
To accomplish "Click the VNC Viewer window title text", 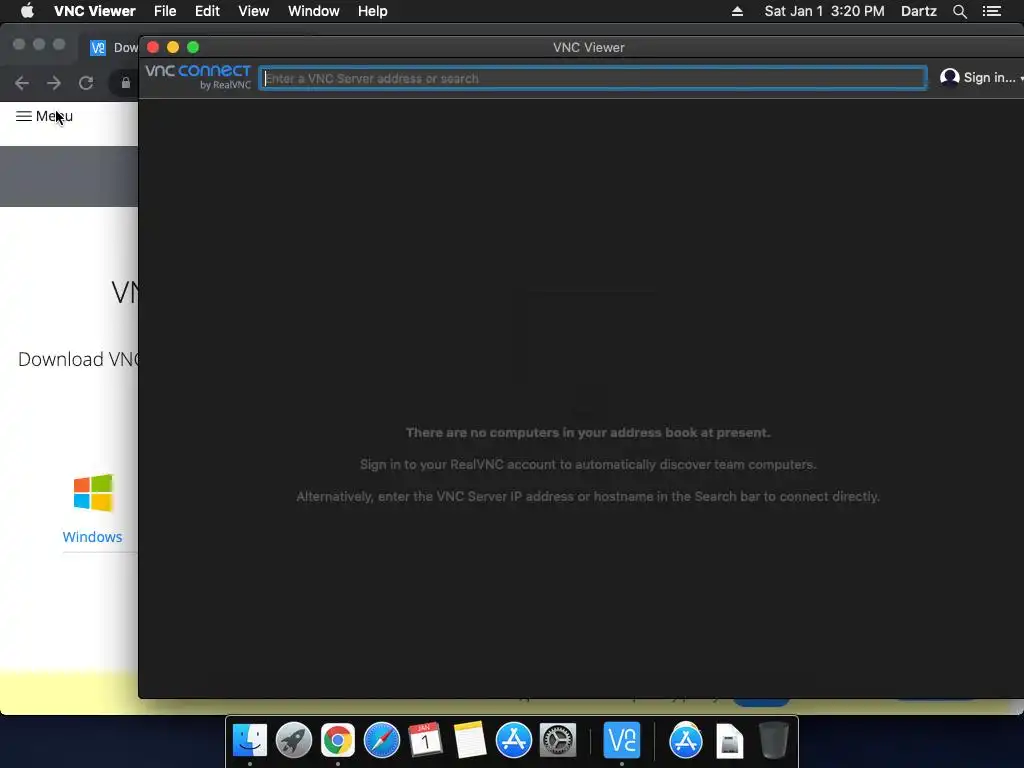I will pos(588,48).
